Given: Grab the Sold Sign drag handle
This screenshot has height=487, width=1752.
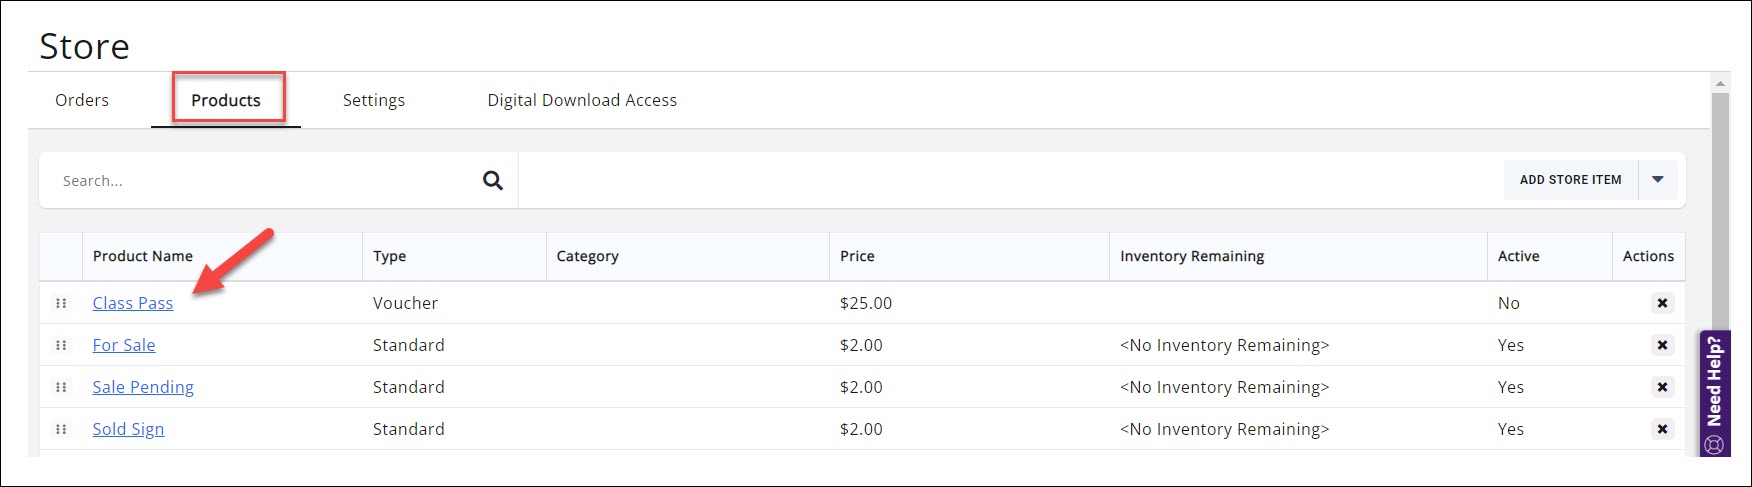Looking at the screenshot, I should pyautogui.click(x=61, y=429).
